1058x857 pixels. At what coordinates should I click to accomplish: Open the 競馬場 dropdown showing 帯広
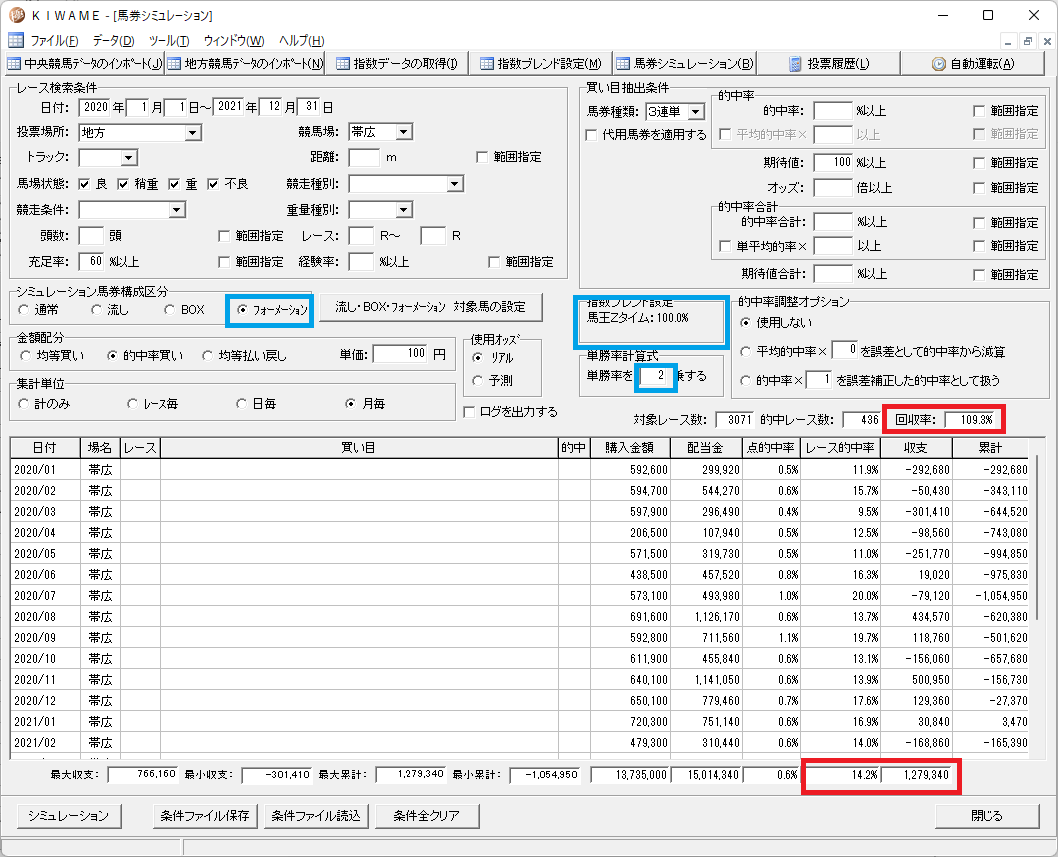point(403,132)
